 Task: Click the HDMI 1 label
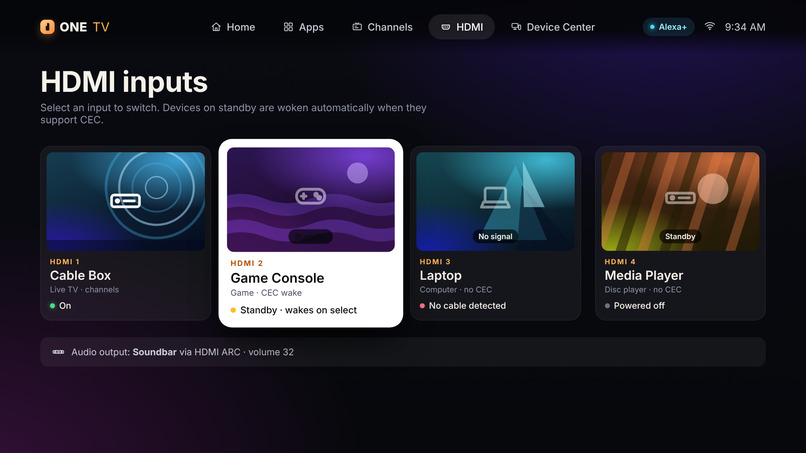(65, 262)
